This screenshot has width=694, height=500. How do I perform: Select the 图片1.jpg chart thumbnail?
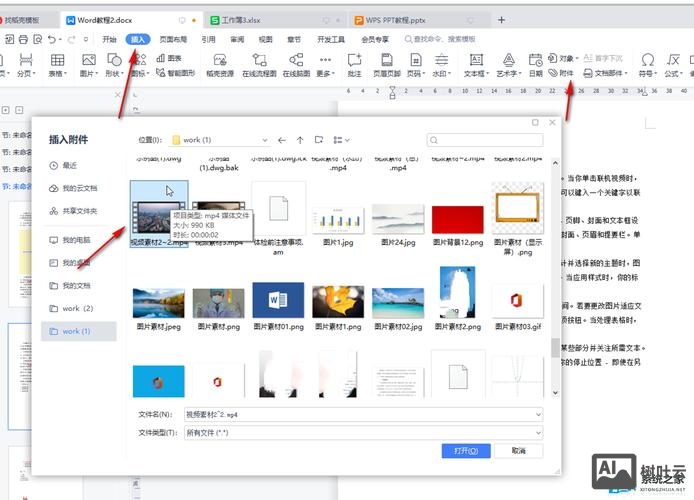tap(329, 219)
